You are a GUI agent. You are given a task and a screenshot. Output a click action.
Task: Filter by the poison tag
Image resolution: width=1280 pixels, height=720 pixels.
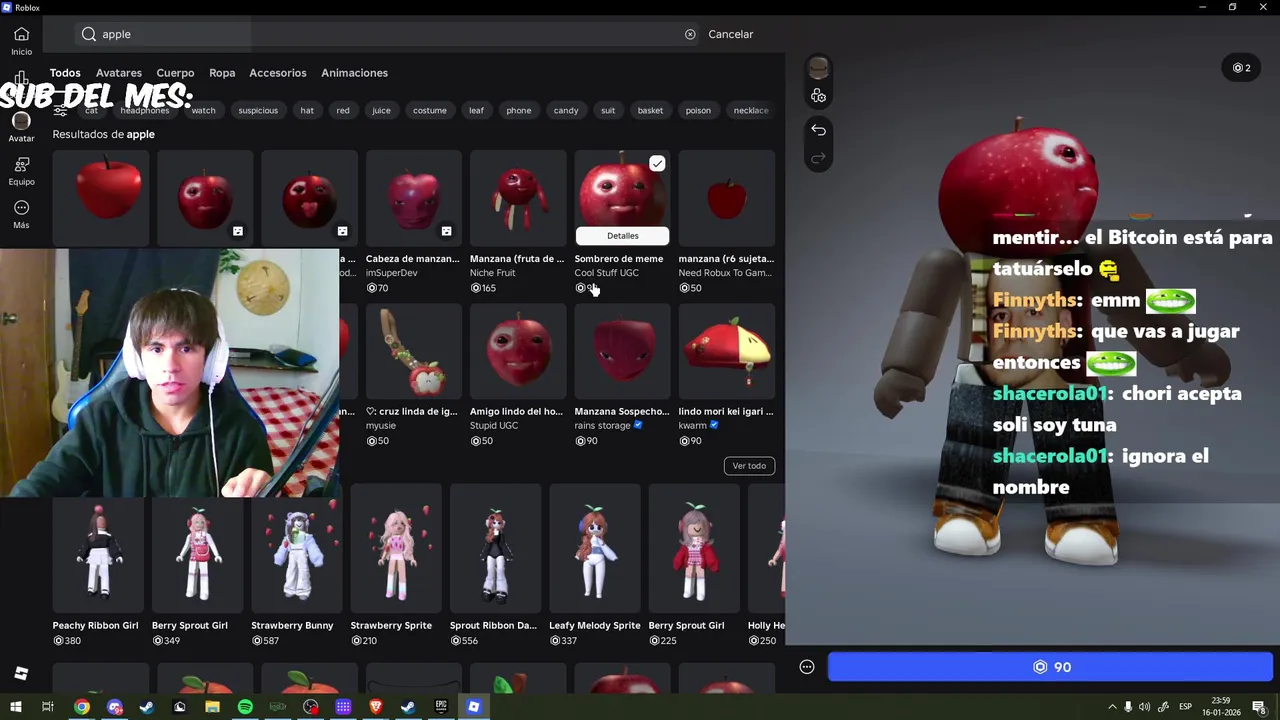tap(698, 110)
